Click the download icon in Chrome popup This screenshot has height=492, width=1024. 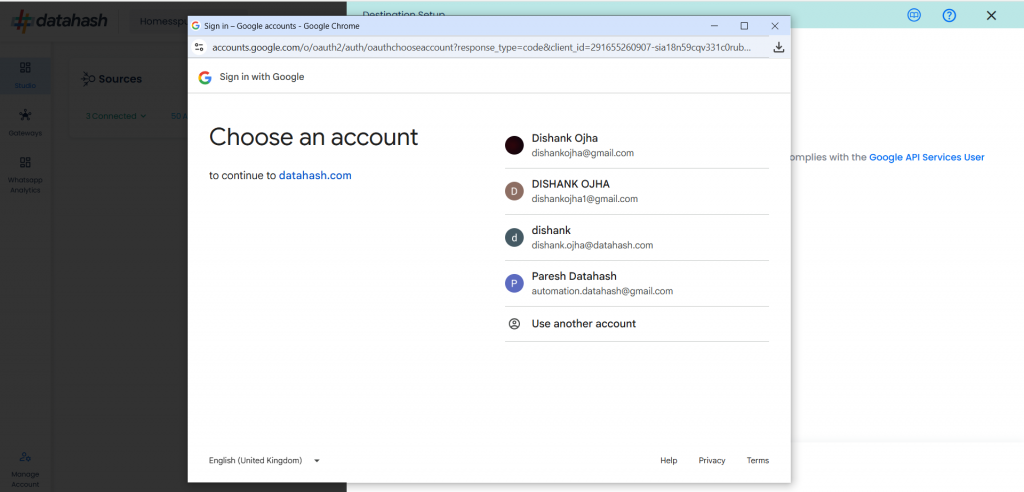[x=778, y=48]
